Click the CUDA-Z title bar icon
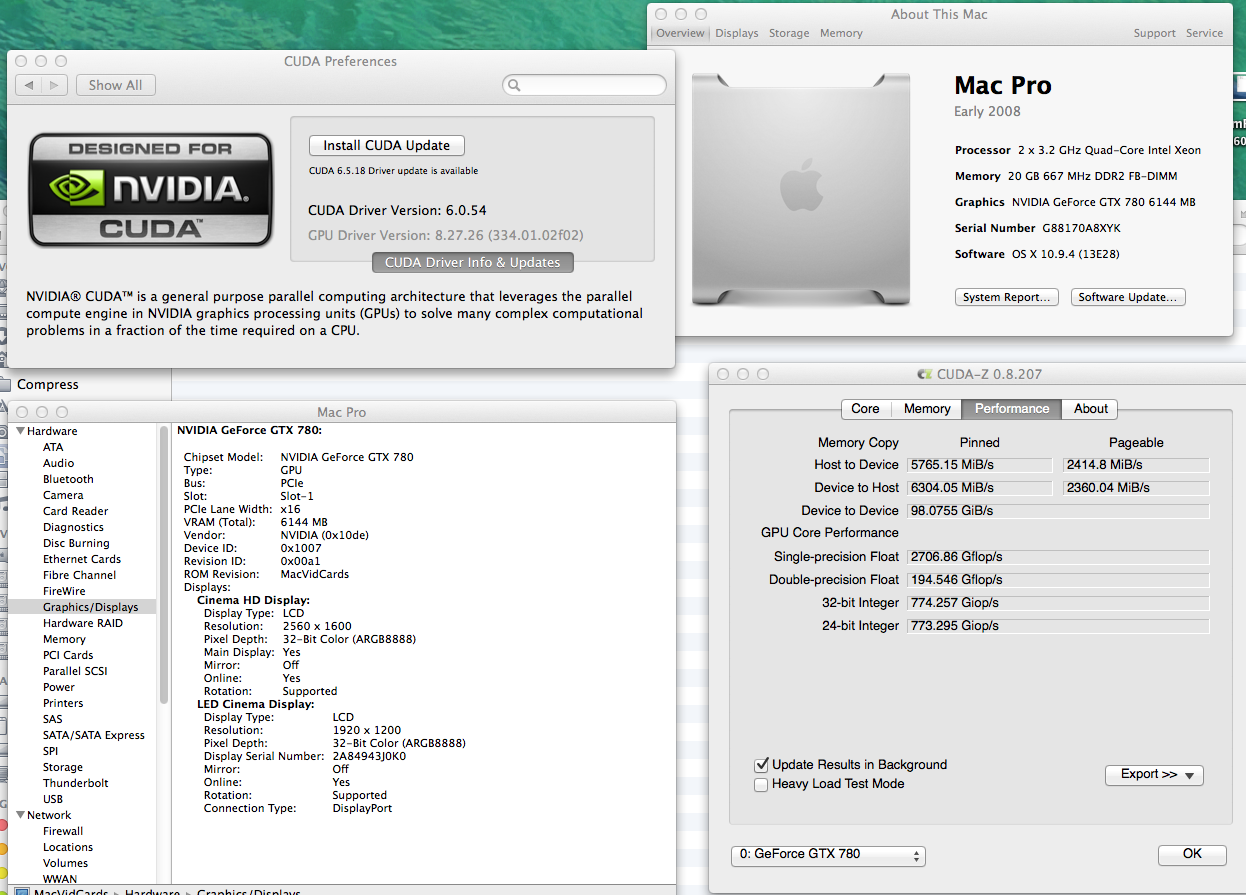Viewport: 1246px width, 895px height. click(x=925, y=374)
